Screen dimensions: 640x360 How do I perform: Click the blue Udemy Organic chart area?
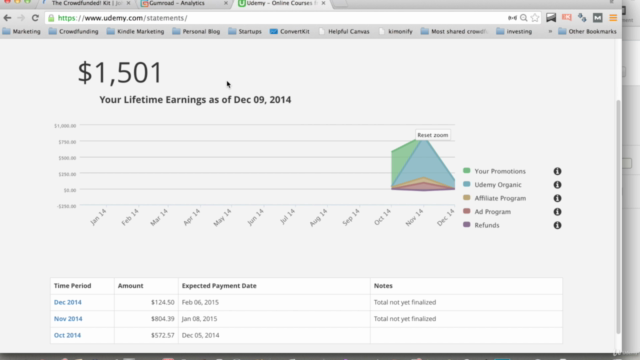(x=424, y=163)
